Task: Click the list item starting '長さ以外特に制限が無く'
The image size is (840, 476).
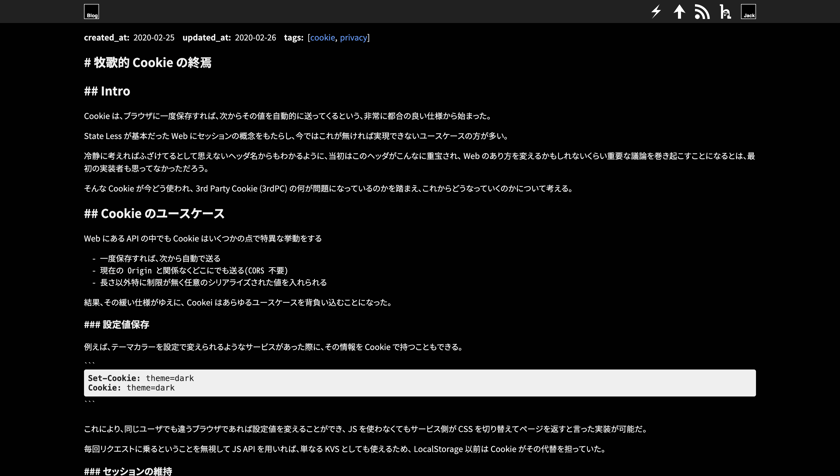Action: [x=213, y=282]
